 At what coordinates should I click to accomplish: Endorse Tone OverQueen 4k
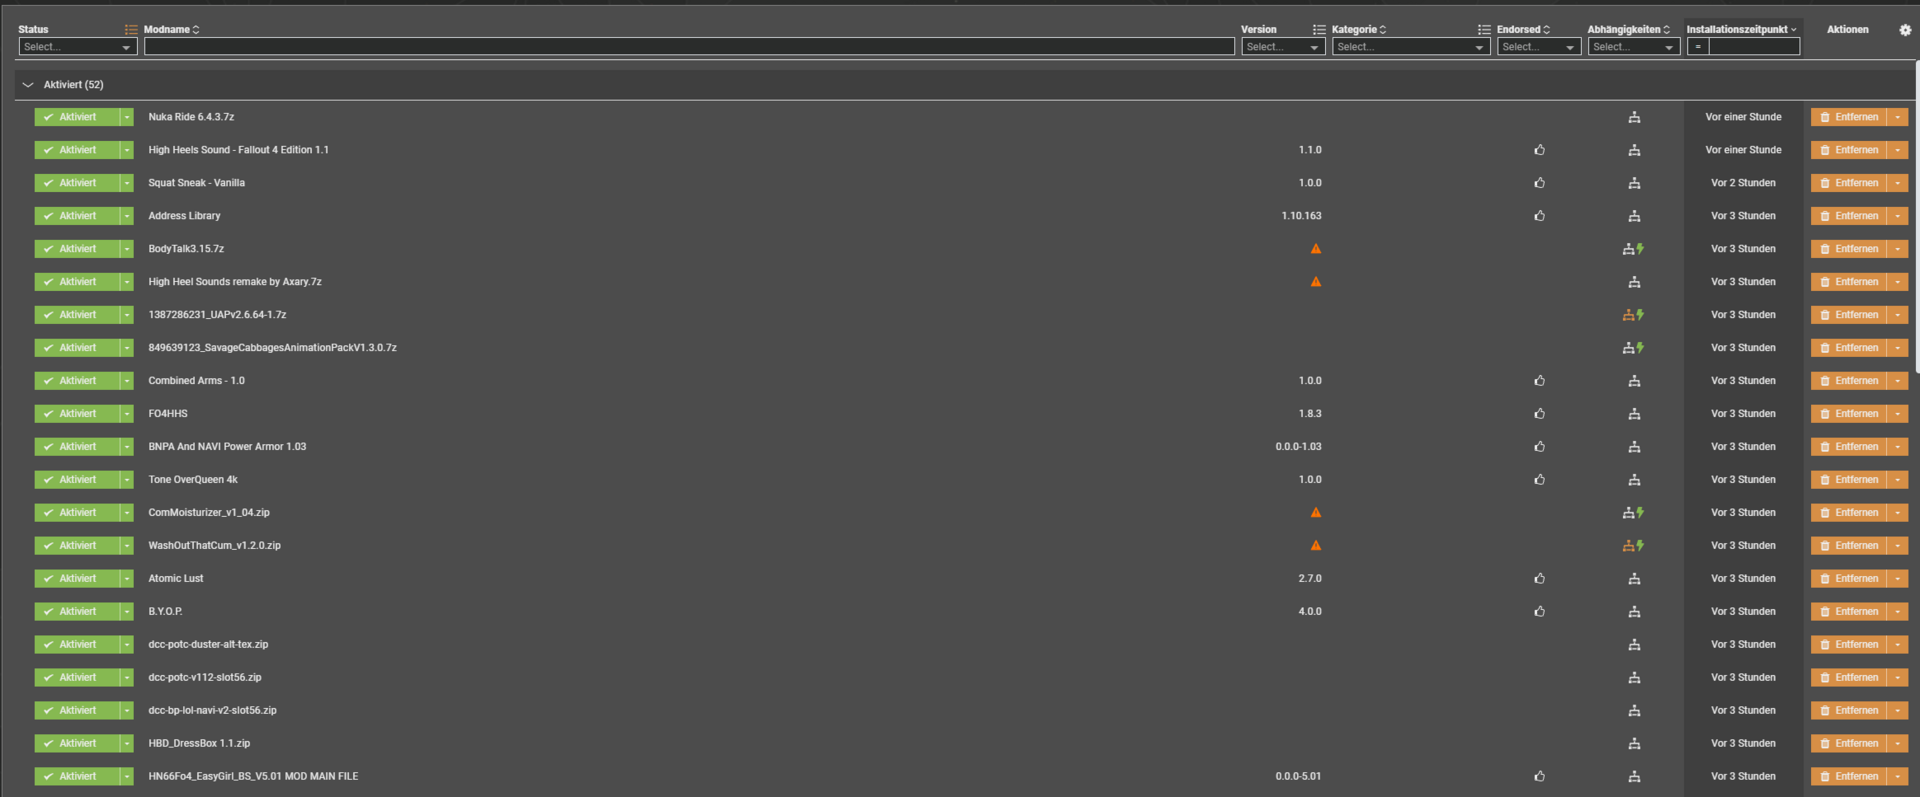coord(1539,480)
